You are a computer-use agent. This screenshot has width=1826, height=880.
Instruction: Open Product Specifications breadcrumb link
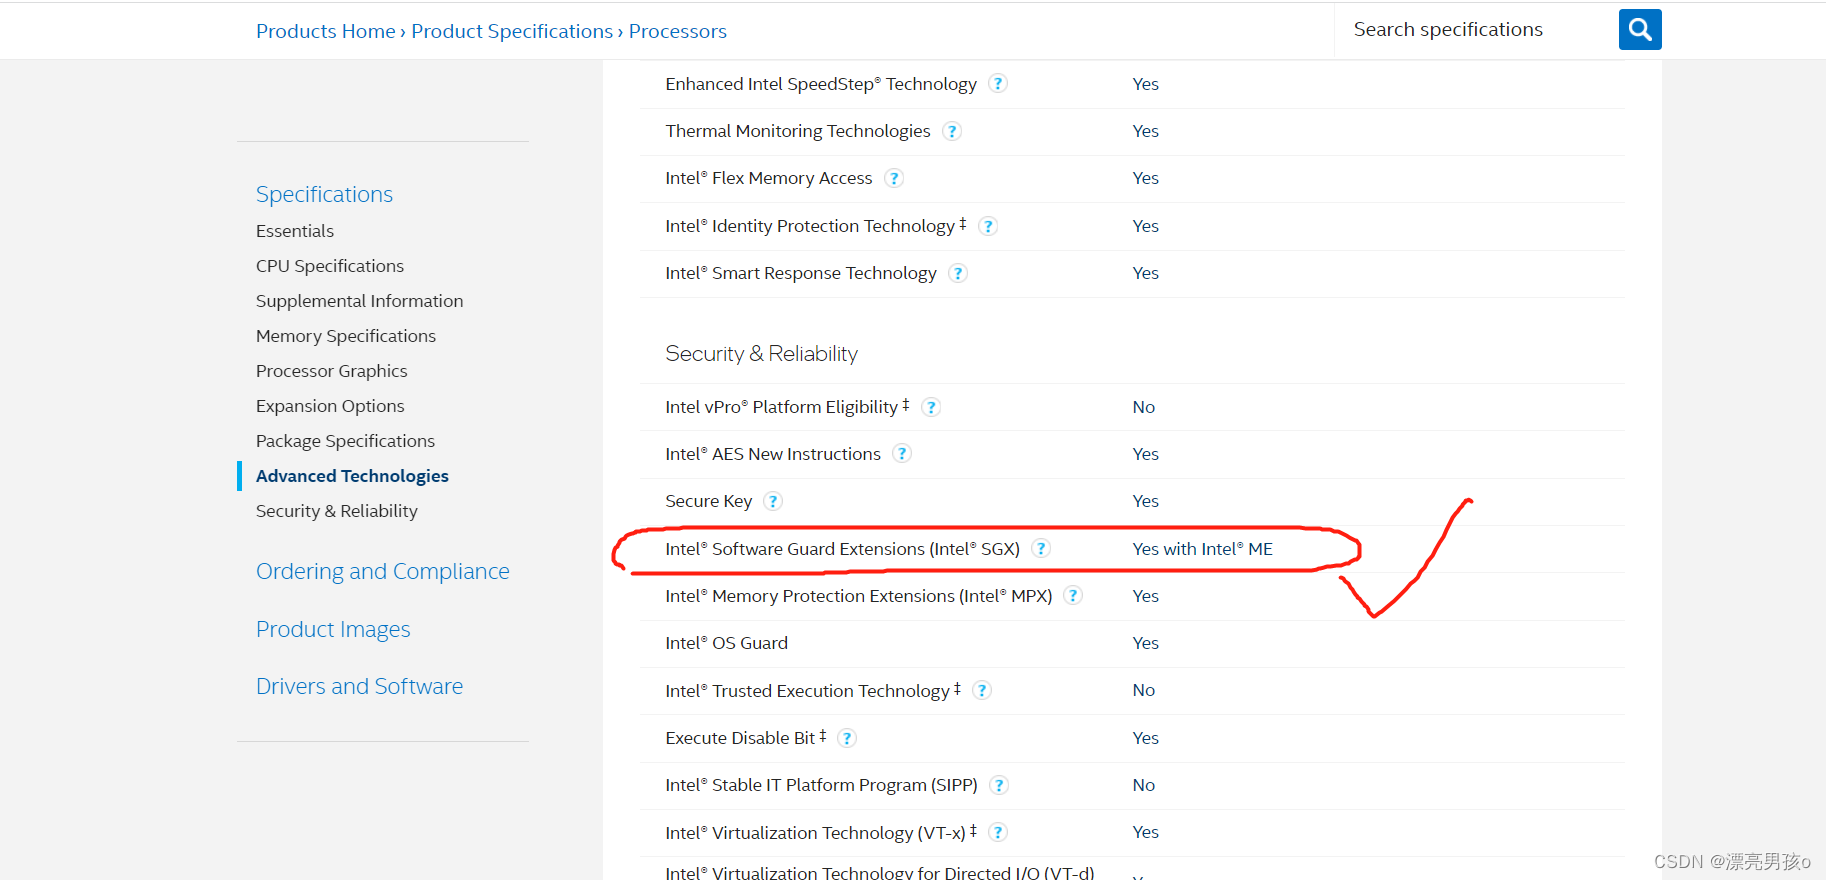click(x=512, y=31)
